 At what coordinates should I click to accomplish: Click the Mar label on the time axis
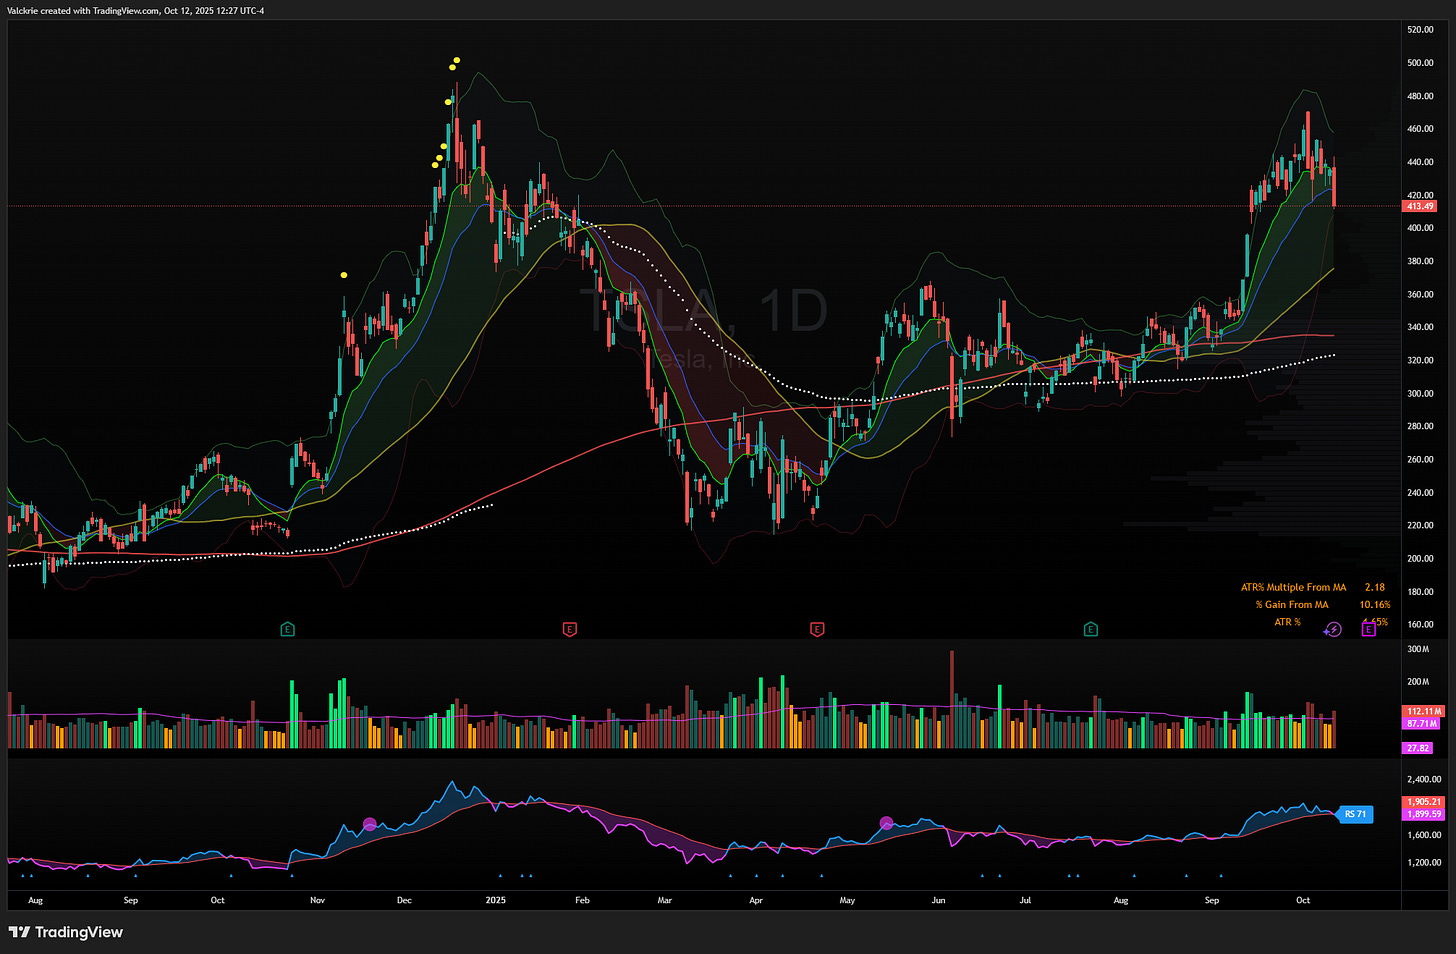(x=664, y=900)
